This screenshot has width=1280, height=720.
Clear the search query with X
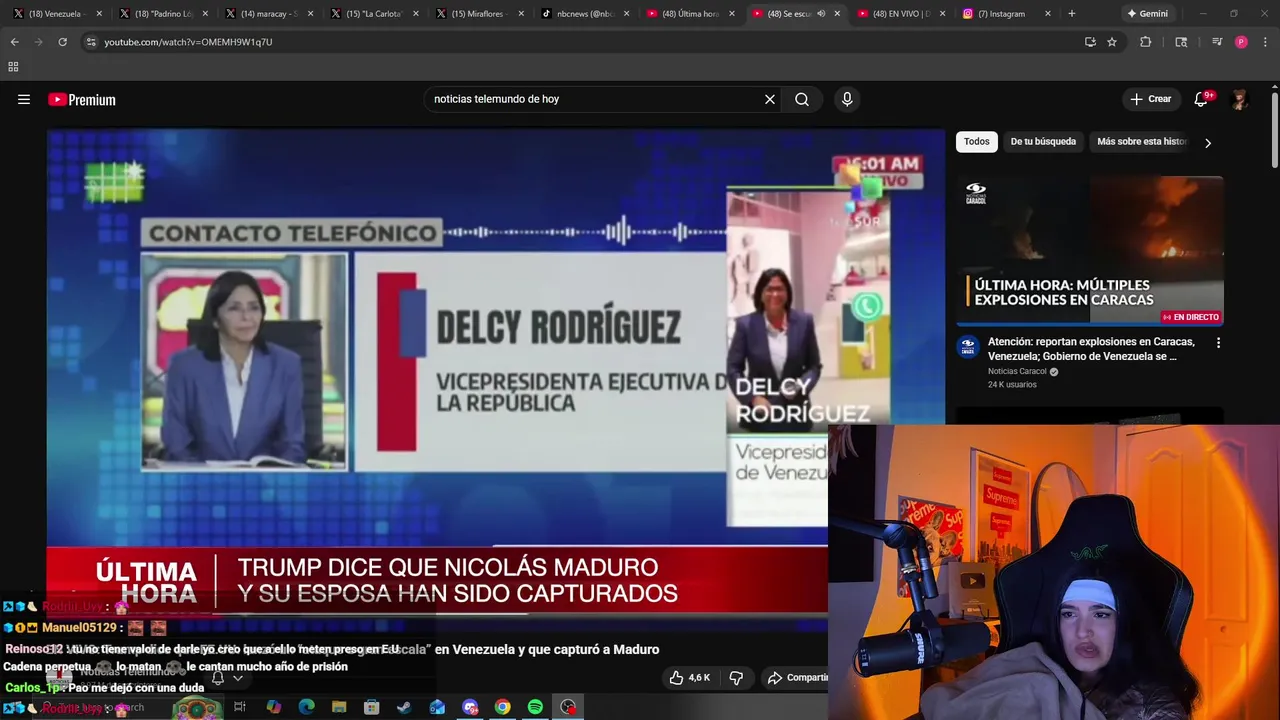770,99
